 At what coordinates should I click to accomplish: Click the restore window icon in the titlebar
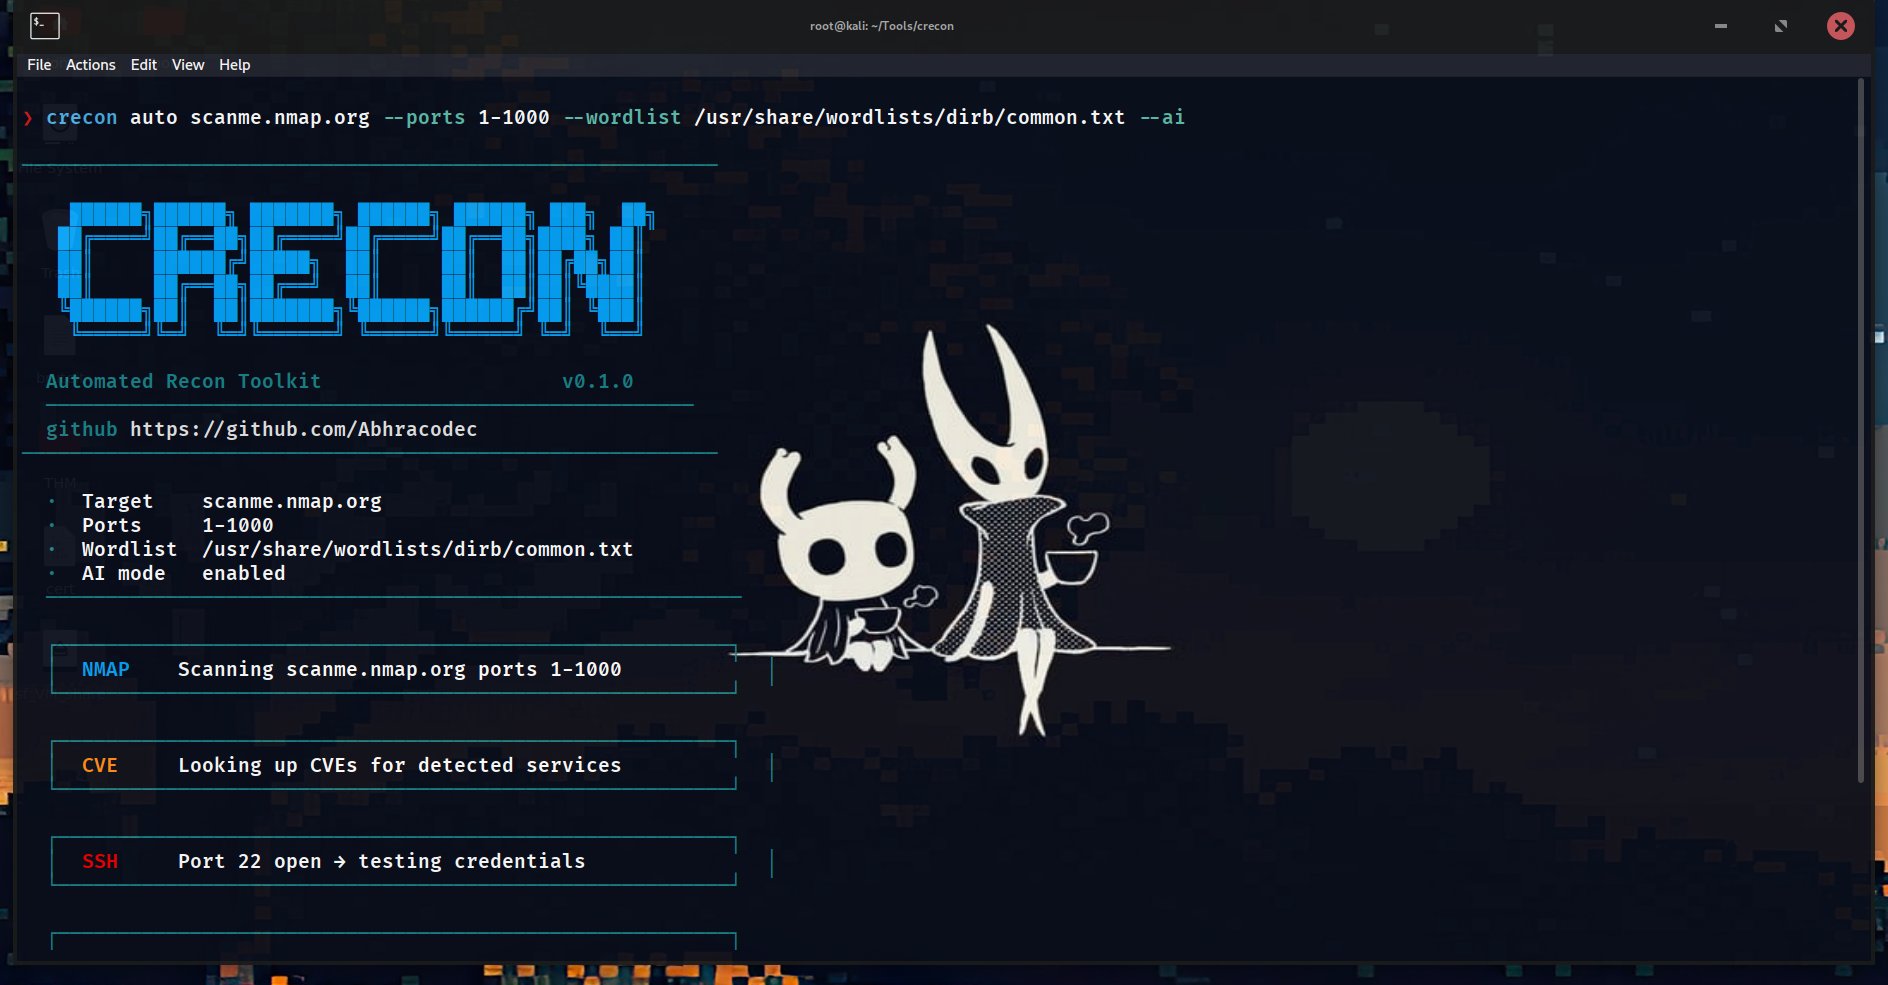(1781, 26)
